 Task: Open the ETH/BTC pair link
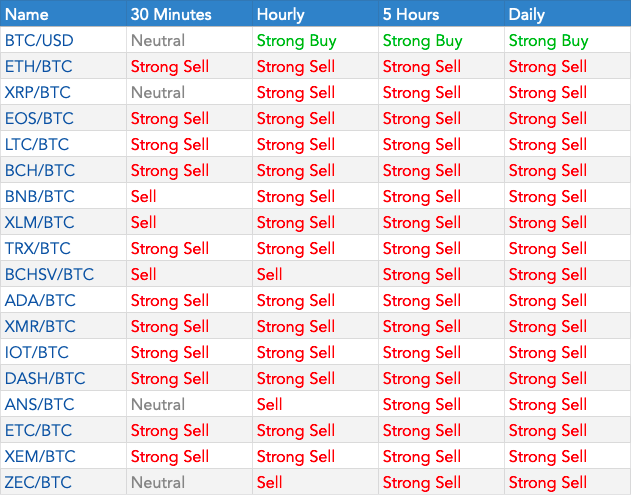pyautogui.click(x=38, y=67)
